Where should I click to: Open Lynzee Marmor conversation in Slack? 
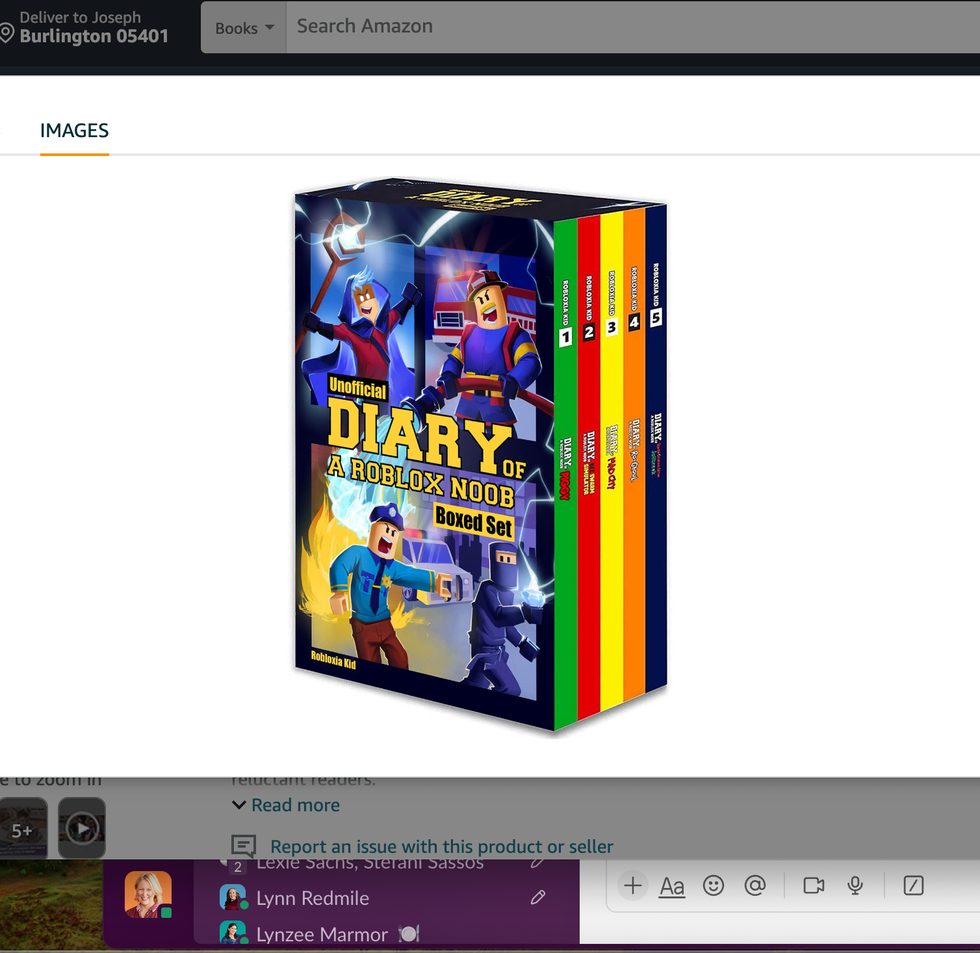click(x=321, y=934)
